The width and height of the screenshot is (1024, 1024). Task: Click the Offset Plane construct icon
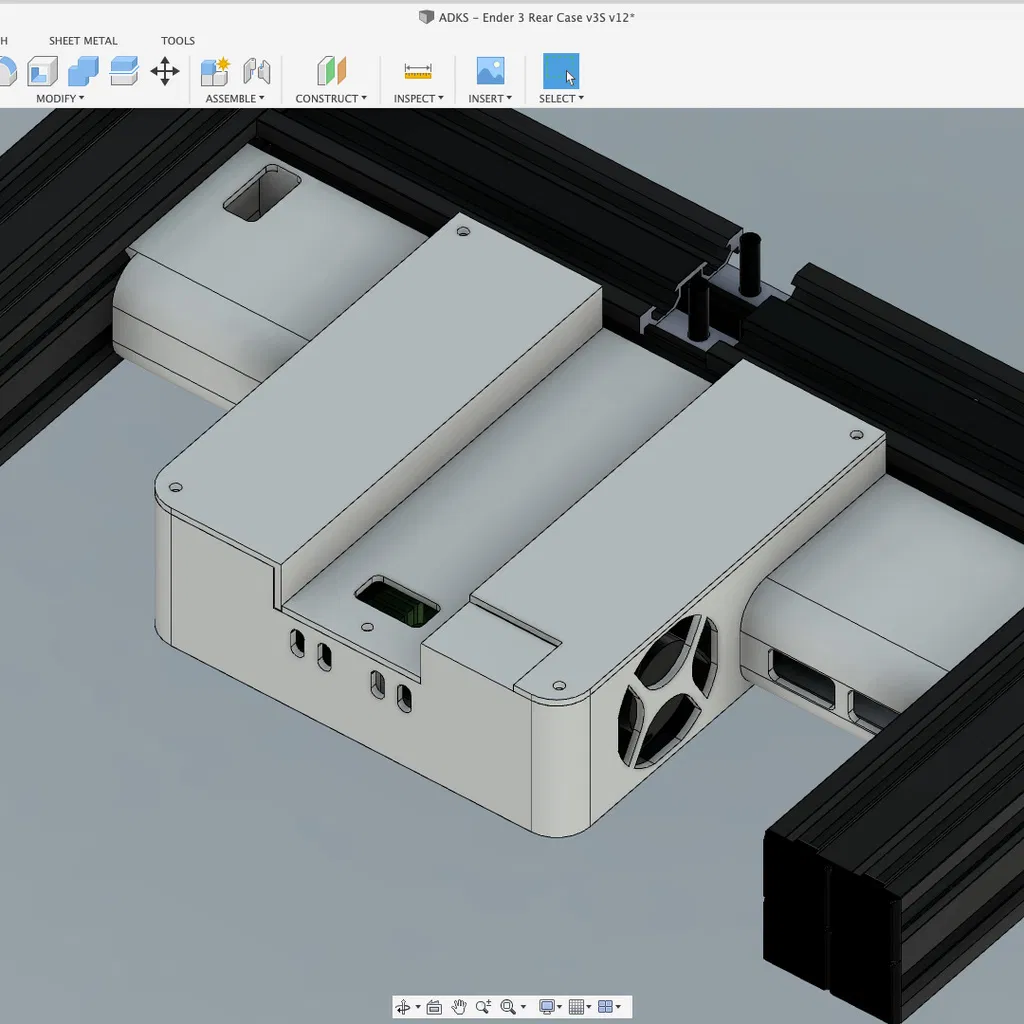coord(331,71)
